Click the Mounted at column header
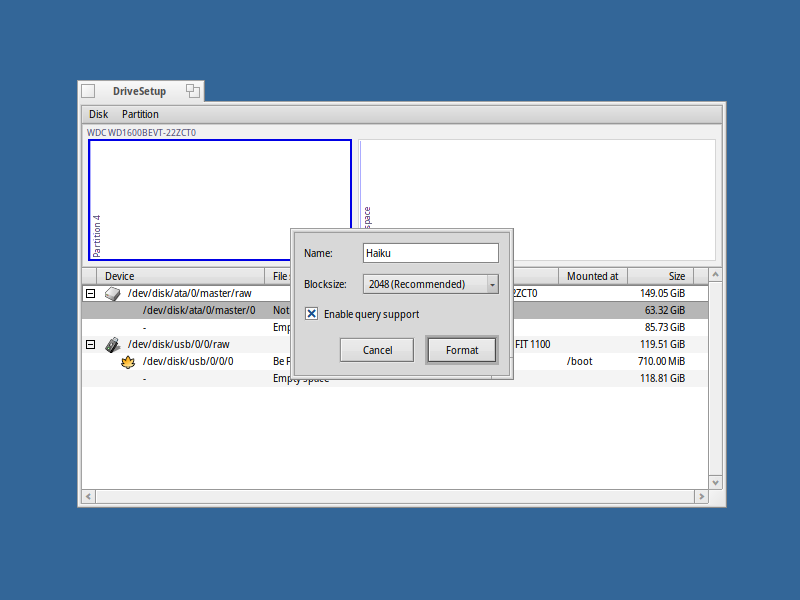This screenshot has height=600, width=800. click(593, 276)
